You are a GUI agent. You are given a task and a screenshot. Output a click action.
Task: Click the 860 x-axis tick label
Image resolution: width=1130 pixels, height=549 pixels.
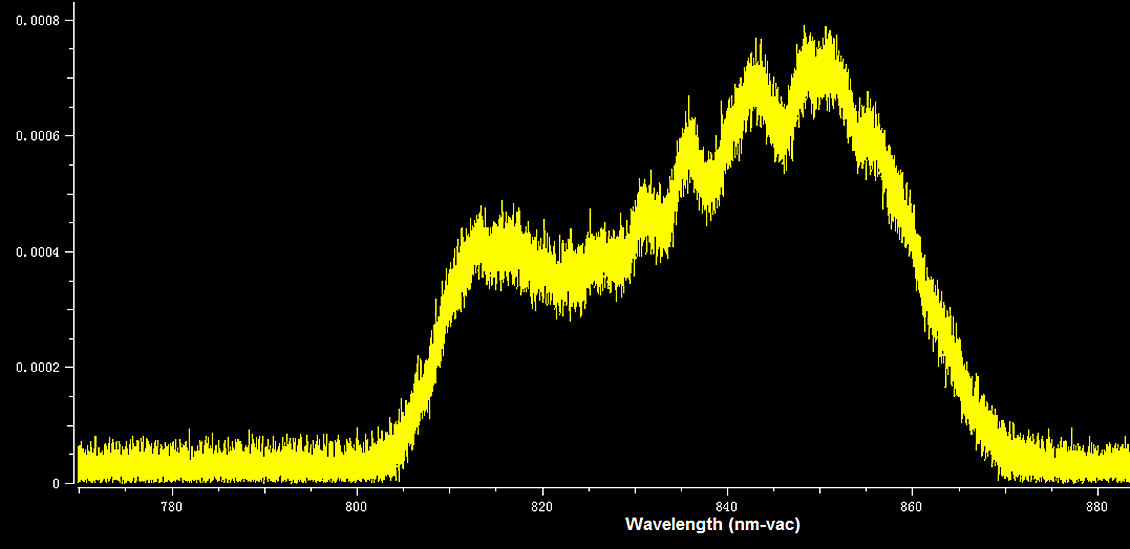[912, 504]
